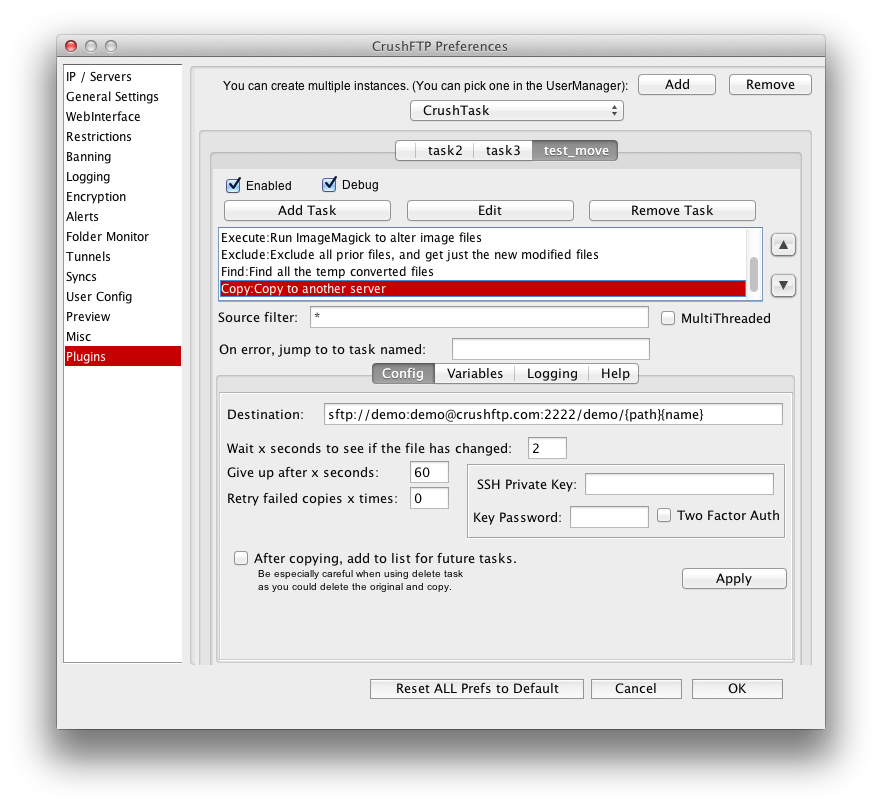Open Misc section
The width and height of the screenshot is (882, 808).
click(123, 336)
